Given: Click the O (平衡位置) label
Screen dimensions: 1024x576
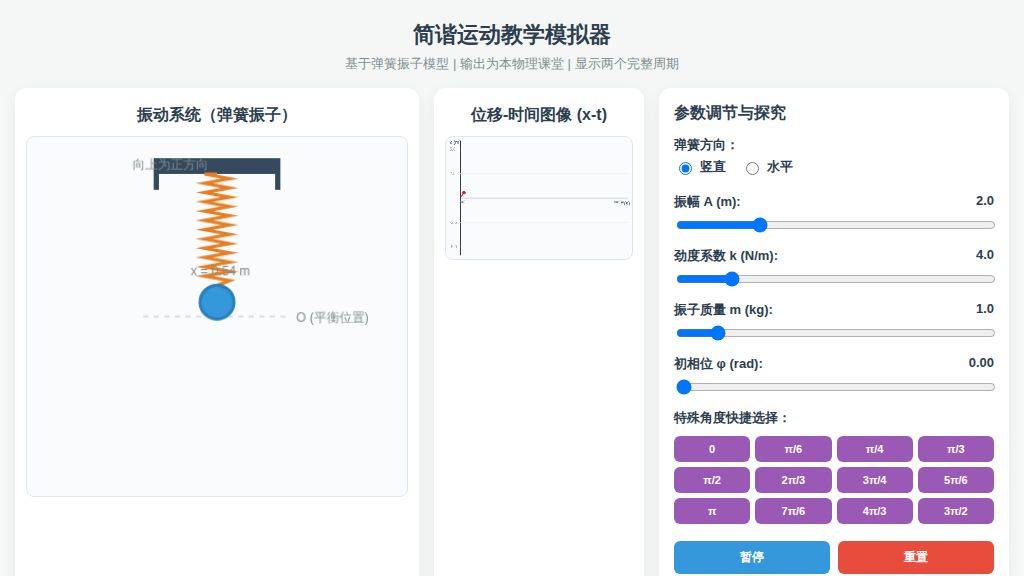Looking at the screenshot, I should coord(332,317).
